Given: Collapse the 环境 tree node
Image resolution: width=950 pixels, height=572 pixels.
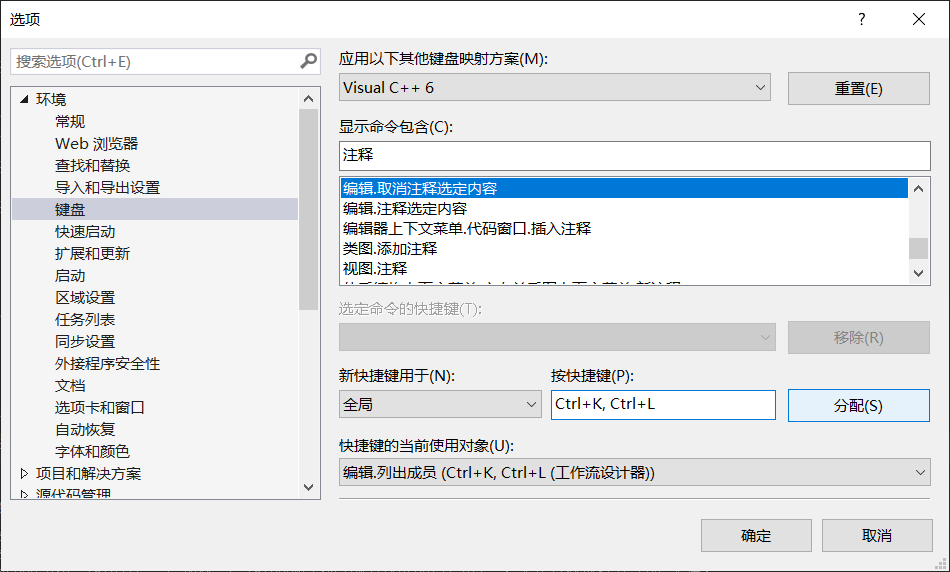Looking at the screenshot, I should click(24, 99).
